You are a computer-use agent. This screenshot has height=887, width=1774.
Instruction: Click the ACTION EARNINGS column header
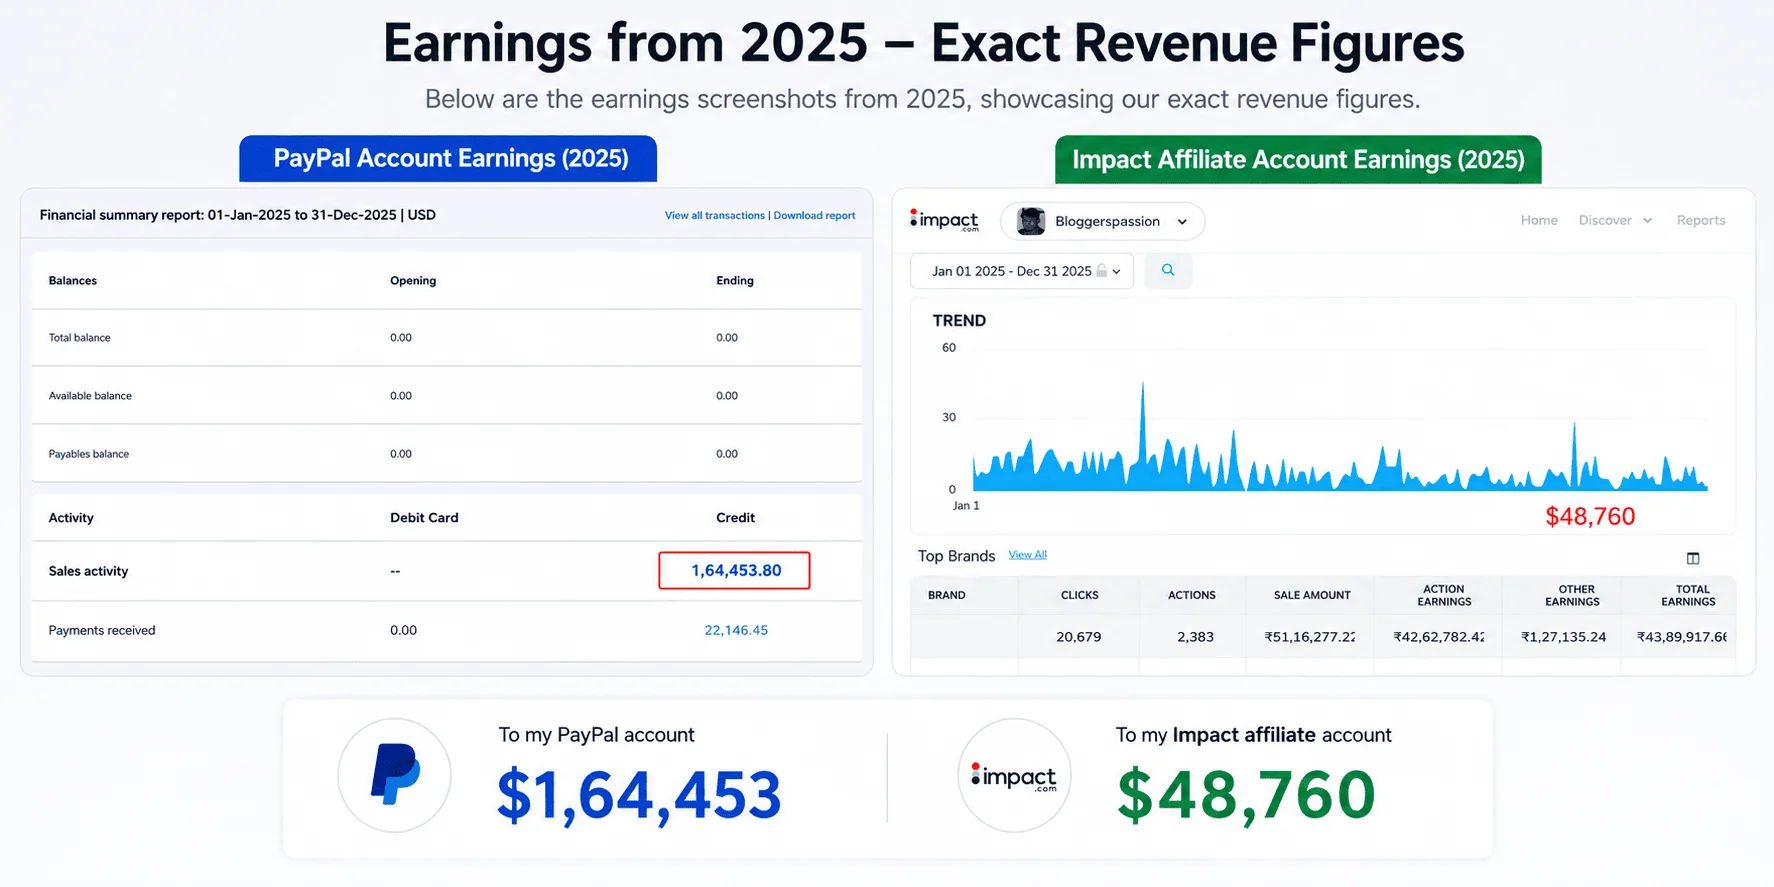[1444, 595]
